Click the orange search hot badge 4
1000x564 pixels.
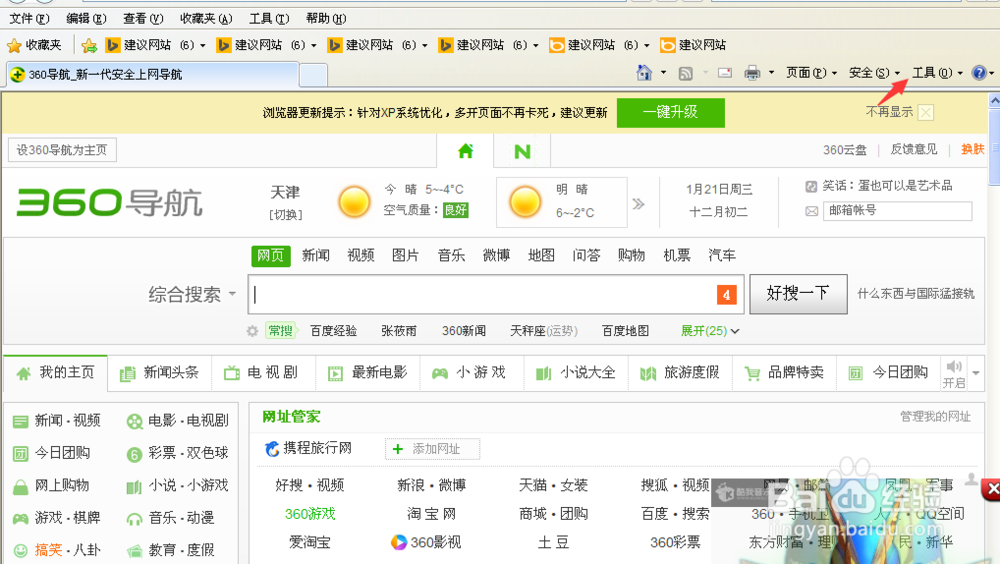726,295
